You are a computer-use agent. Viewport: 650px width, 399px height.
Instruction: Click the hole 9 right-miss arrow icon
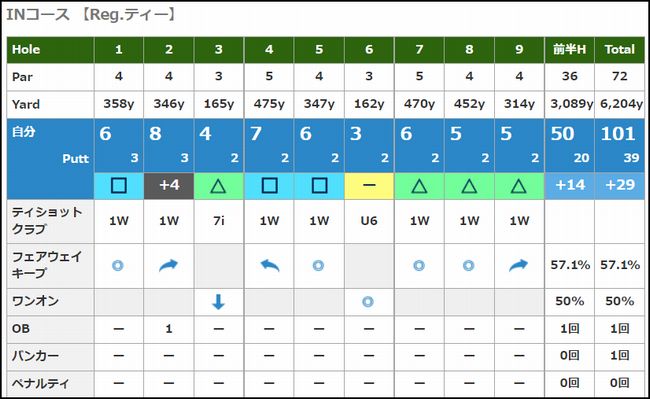coord(519,265)
